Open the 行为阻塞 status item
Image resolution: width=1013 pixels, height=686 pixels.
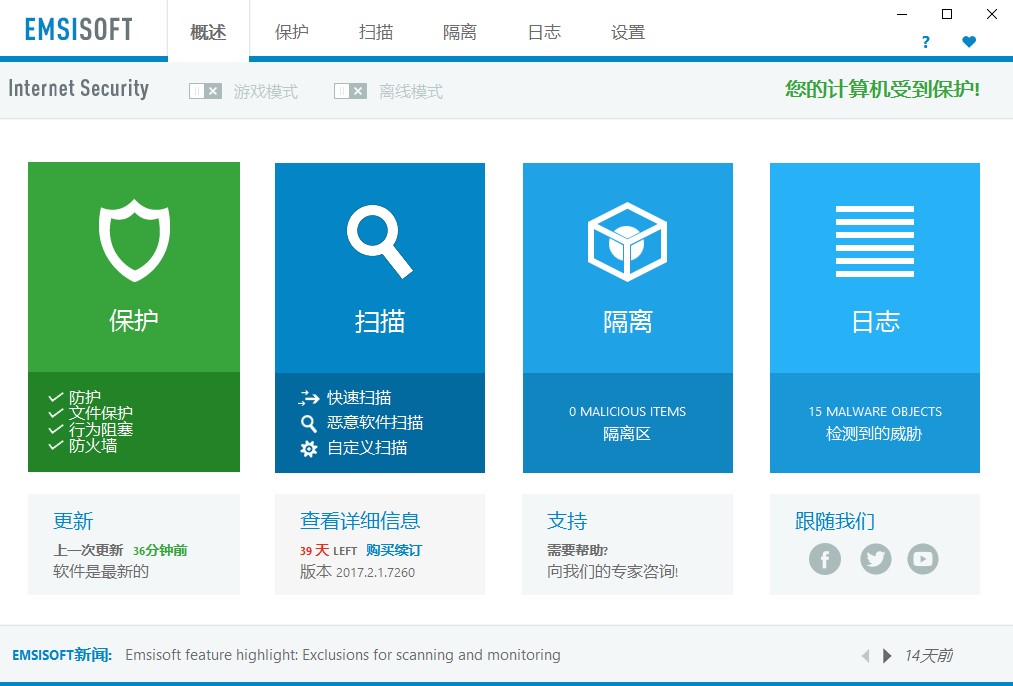click(90, 429)
